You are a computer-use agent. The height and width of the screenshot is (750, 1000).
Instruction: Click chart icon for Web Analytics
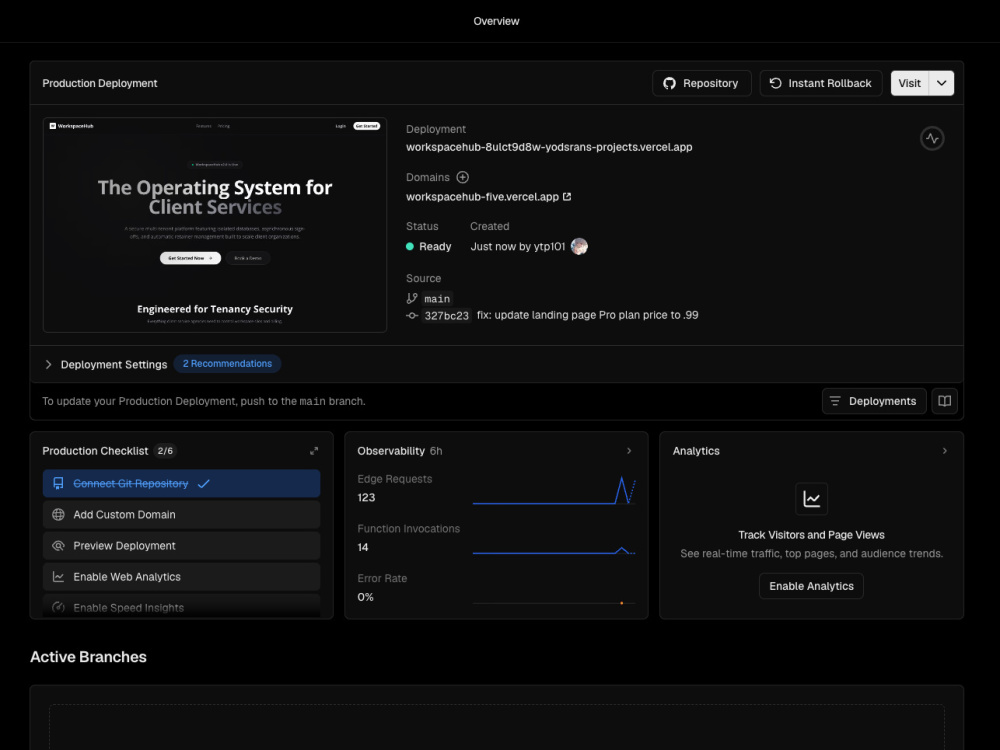[58, 577]
